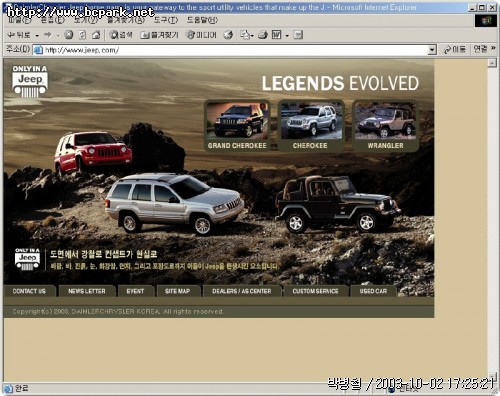Refresh the page using the Refresh icon
This screenshot has width=500, height=396.
(x=82, y=35)
